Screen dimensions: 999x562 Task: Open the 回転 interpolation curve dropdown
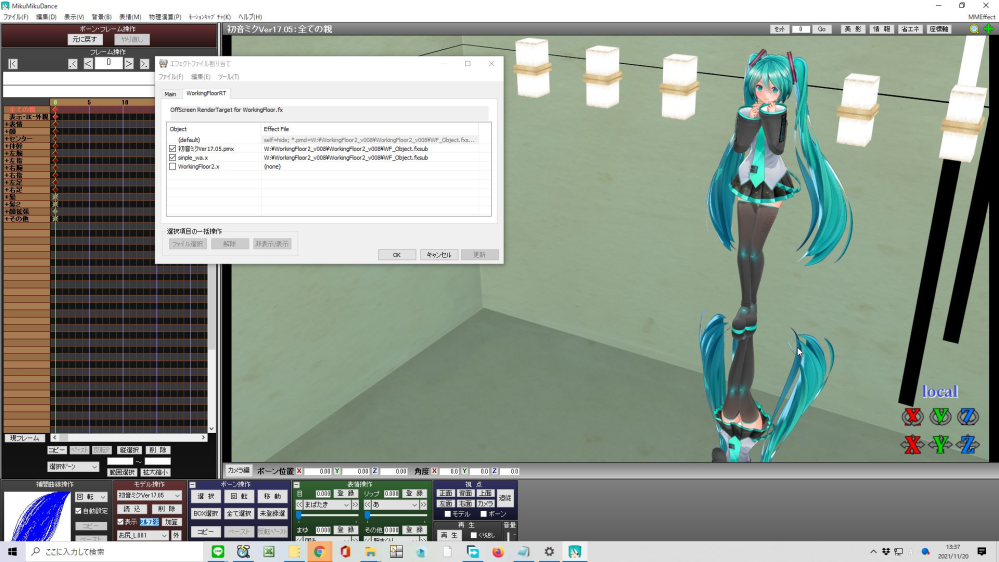(x=91, y=496)
